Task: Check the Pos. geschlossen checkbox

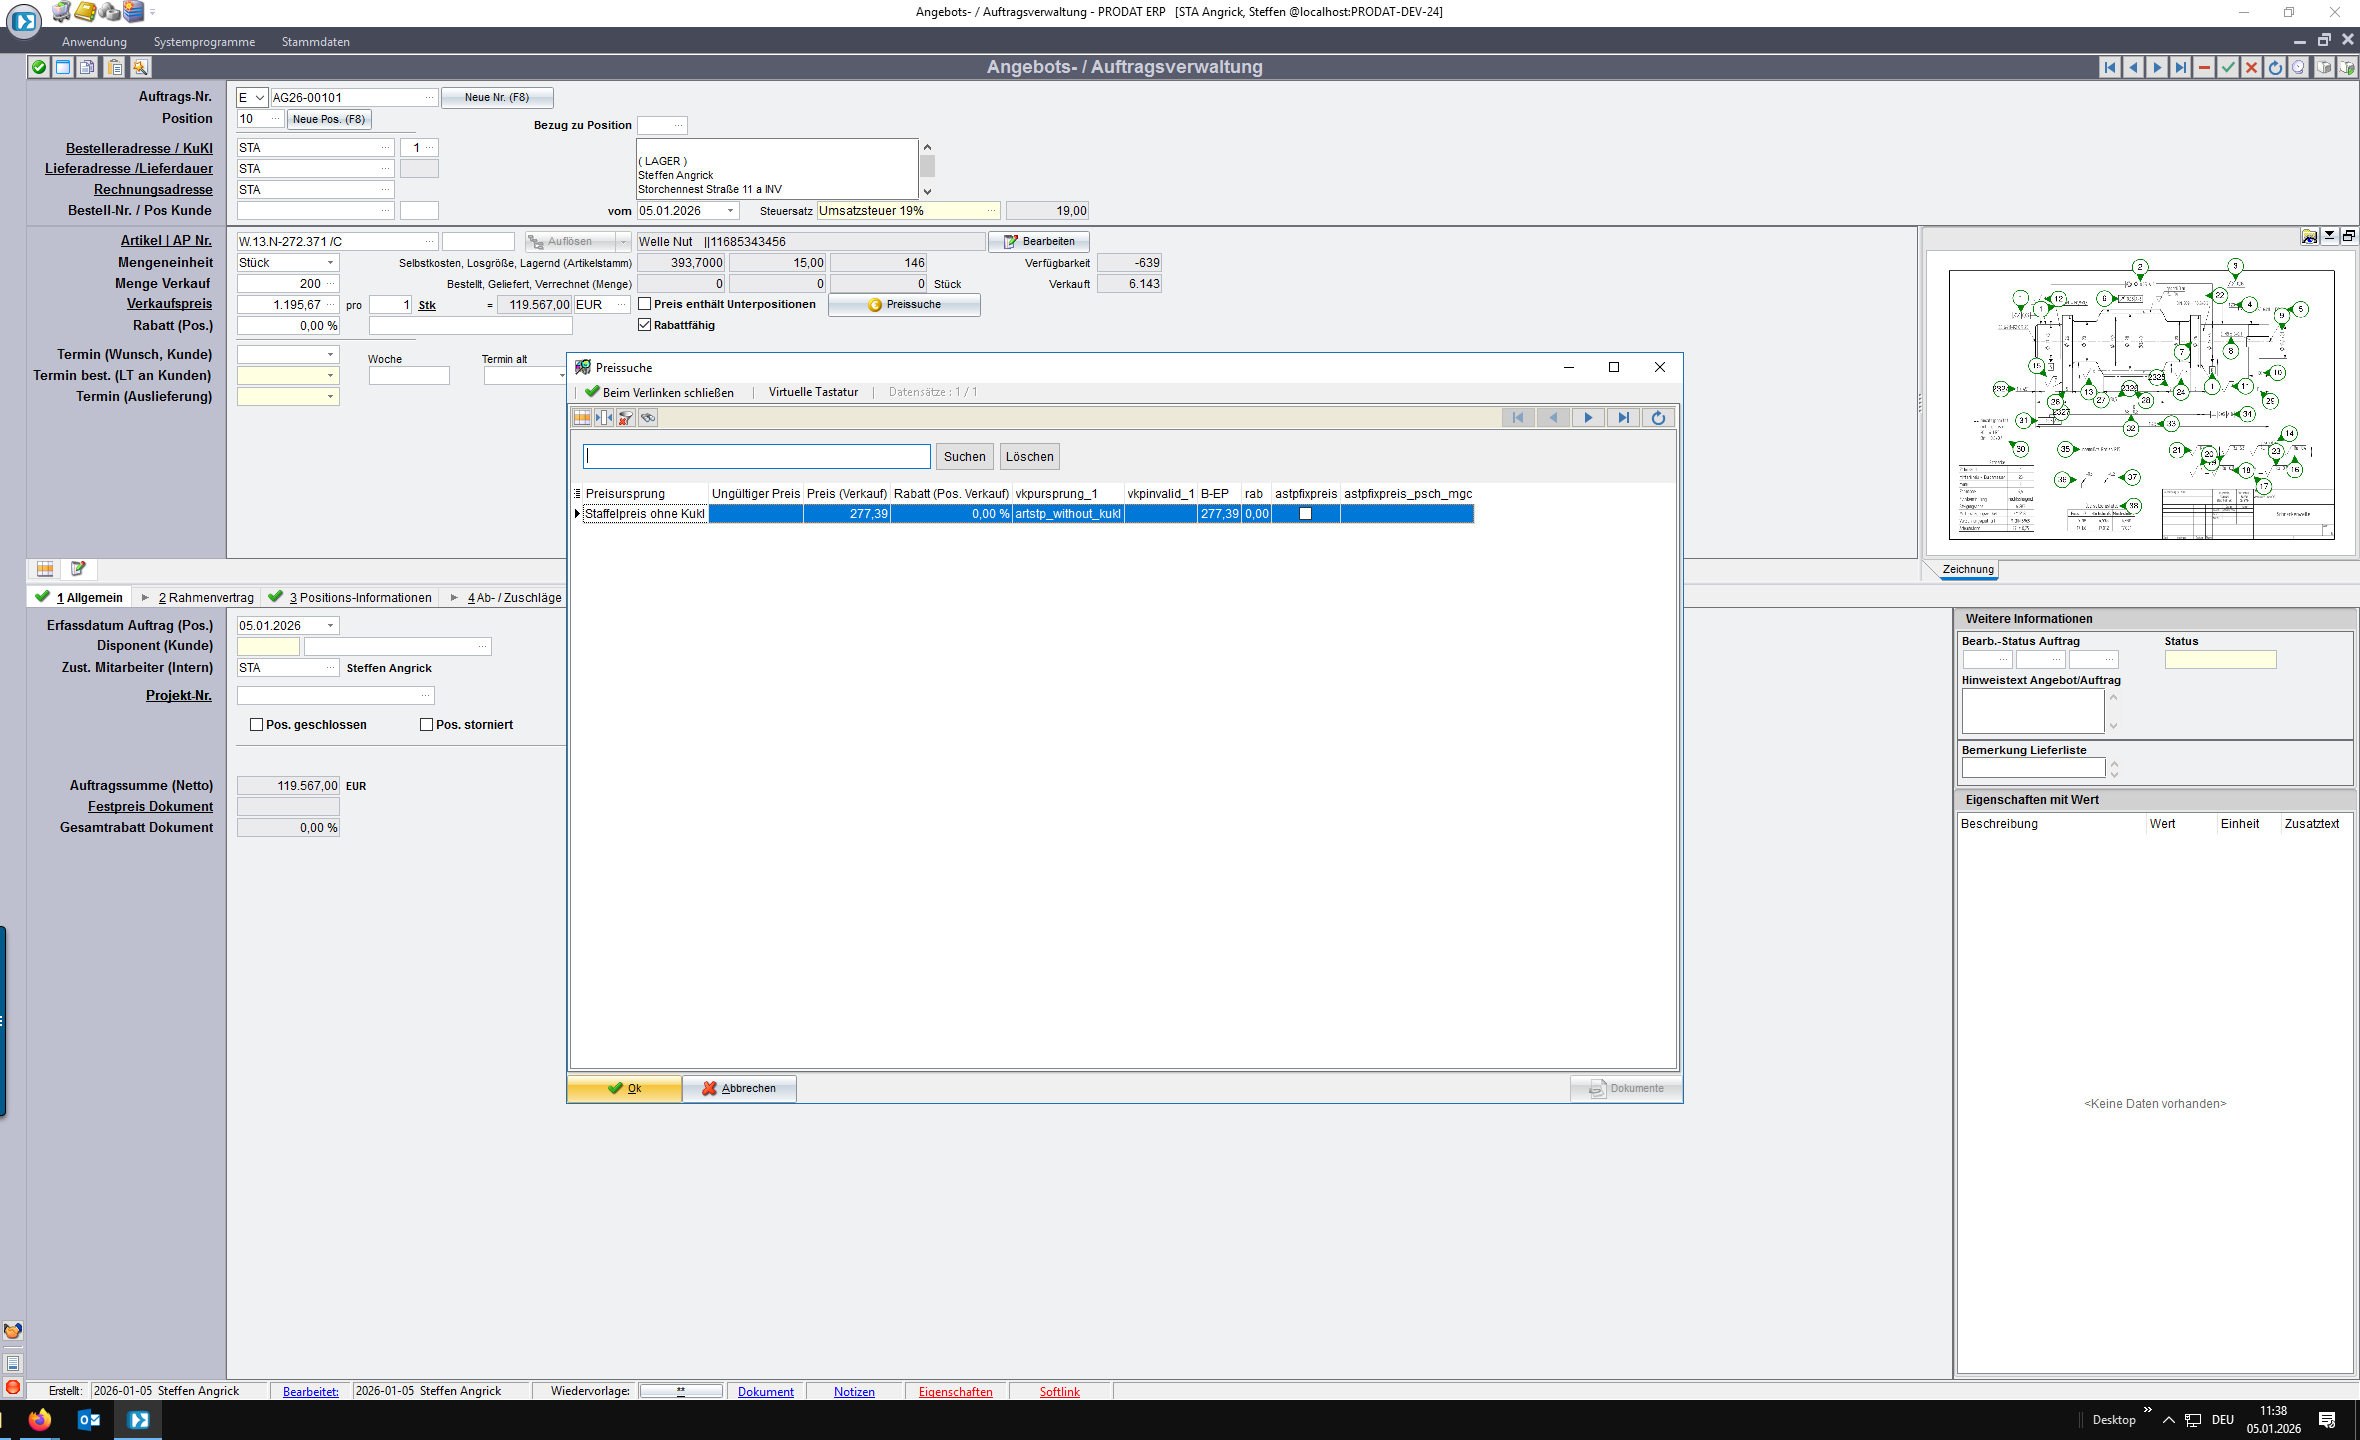Action: [x=257, y=725]
